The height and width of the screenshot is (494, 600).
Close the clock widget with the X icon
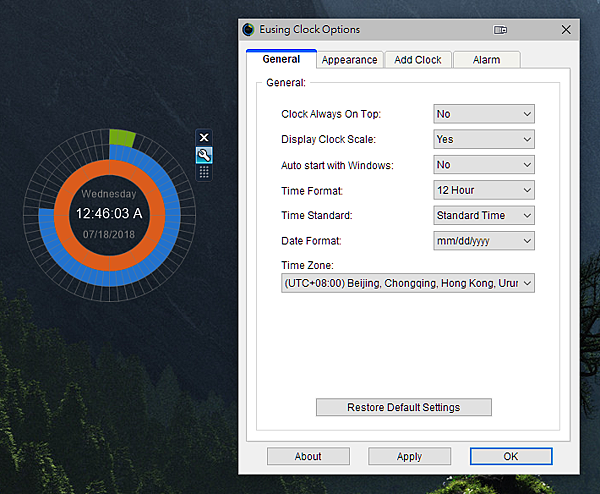coord(204,137)
